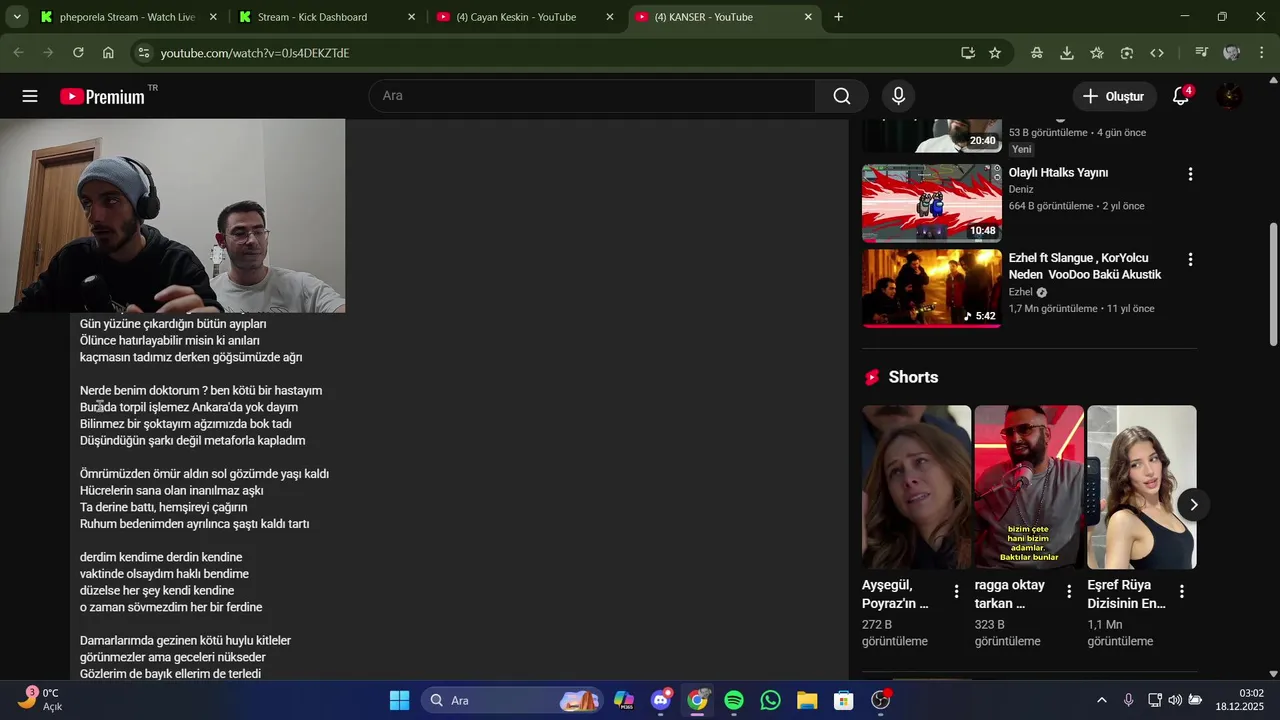This screenshot has width=1280, height=720.
Task: Open the browser home page icon
Action: pyautogui.click(x=108, y=53)
